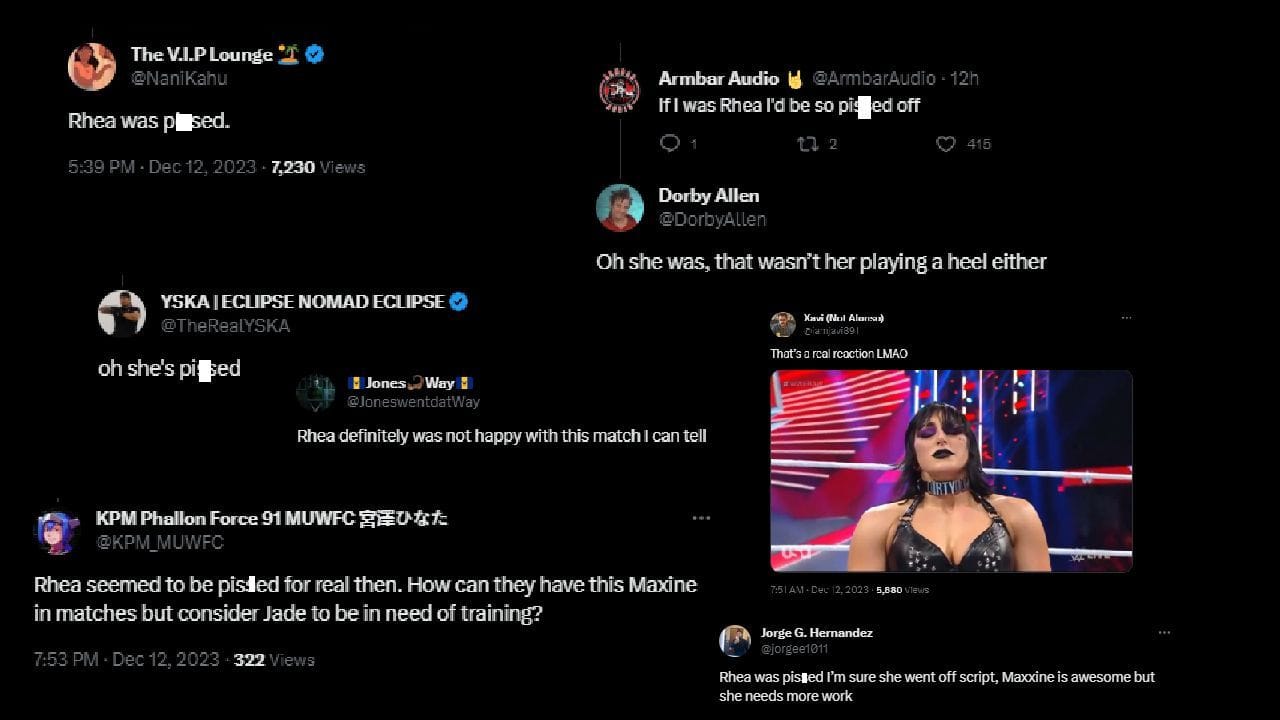The width and height of the screenshot is (1280, 720).
Task: Click Dorby Allen's profile avatar
Action: [x=620, y=207]
